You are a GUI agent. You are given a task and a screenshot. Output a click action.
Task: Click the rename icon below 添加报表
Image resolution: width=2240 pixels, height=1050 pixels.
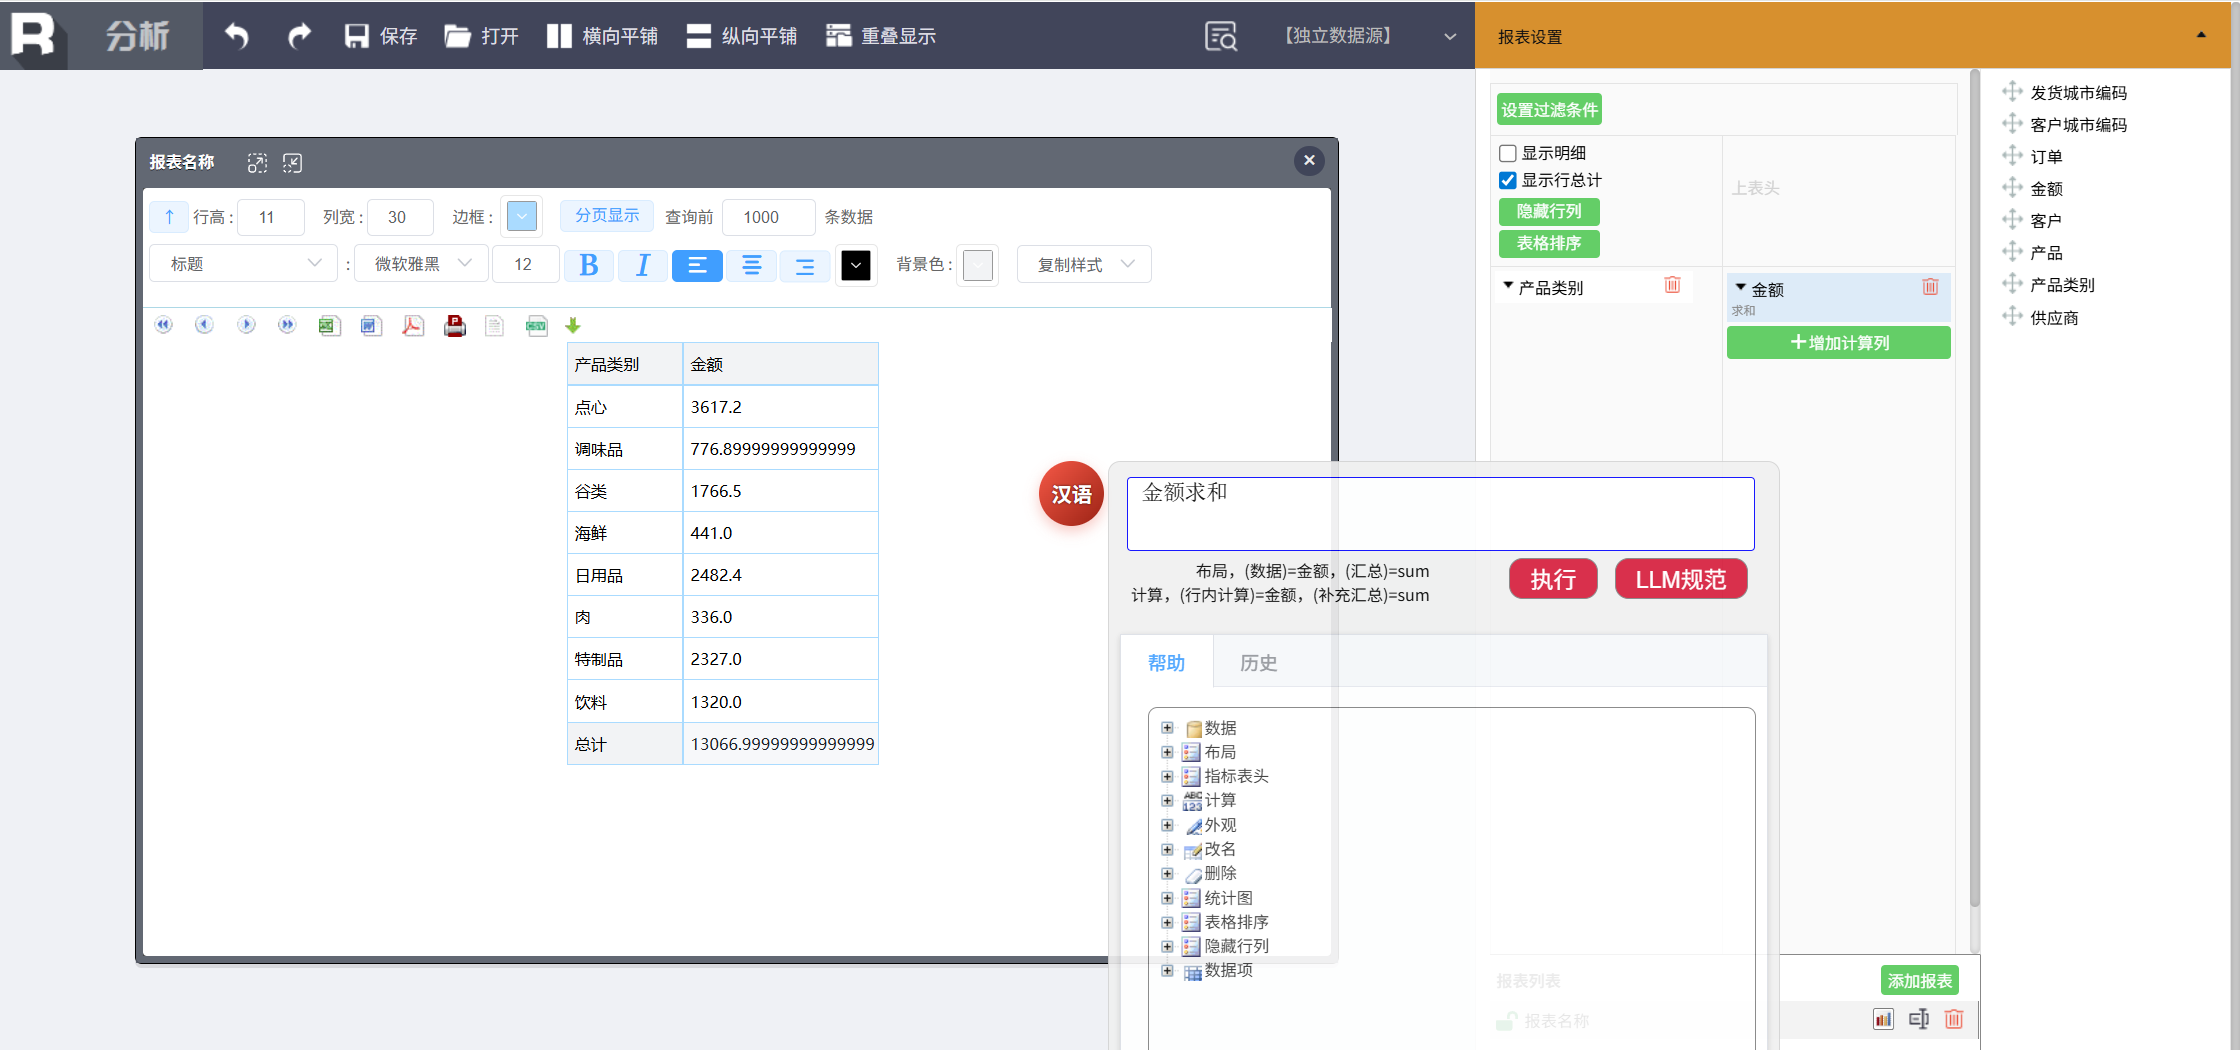(x=1919, y=1019)
